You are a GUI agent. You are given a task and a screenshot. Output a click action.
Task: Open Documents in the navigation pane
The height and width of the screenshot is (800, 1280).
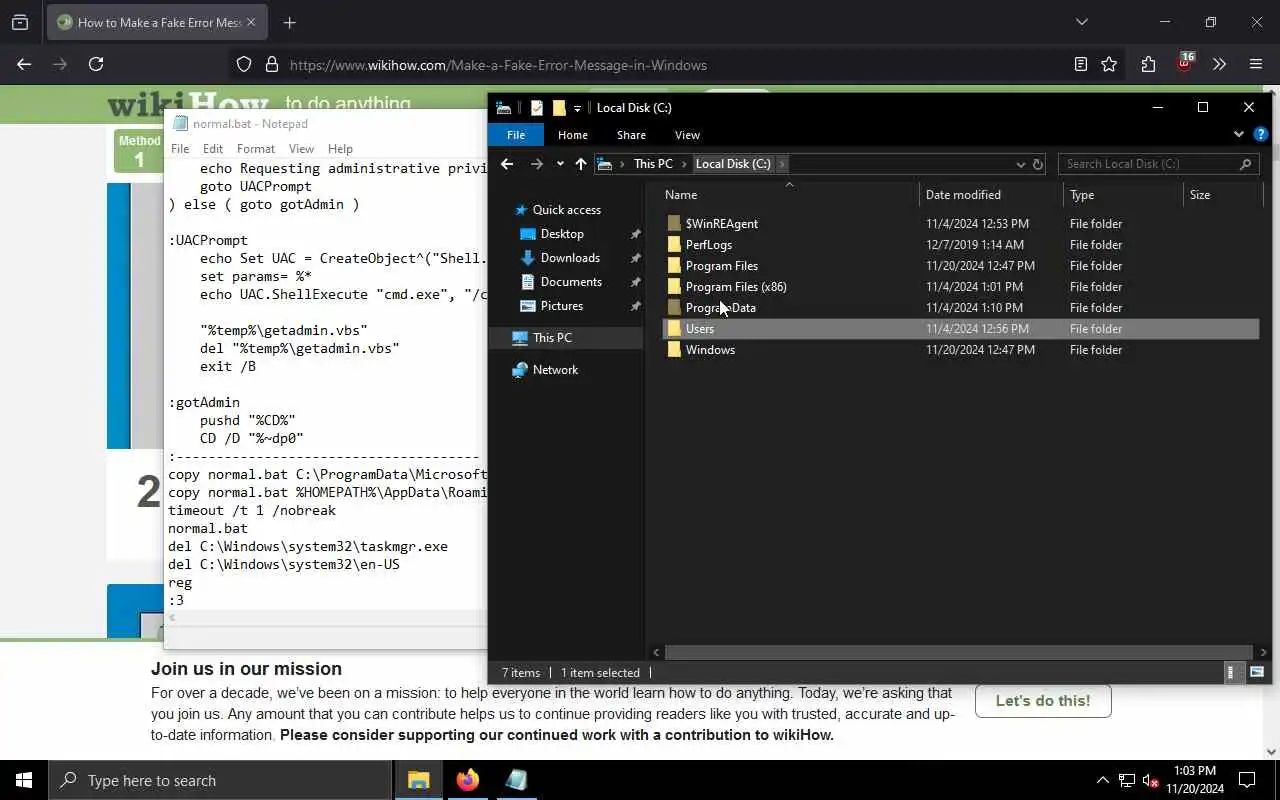[x=571, y=282]
